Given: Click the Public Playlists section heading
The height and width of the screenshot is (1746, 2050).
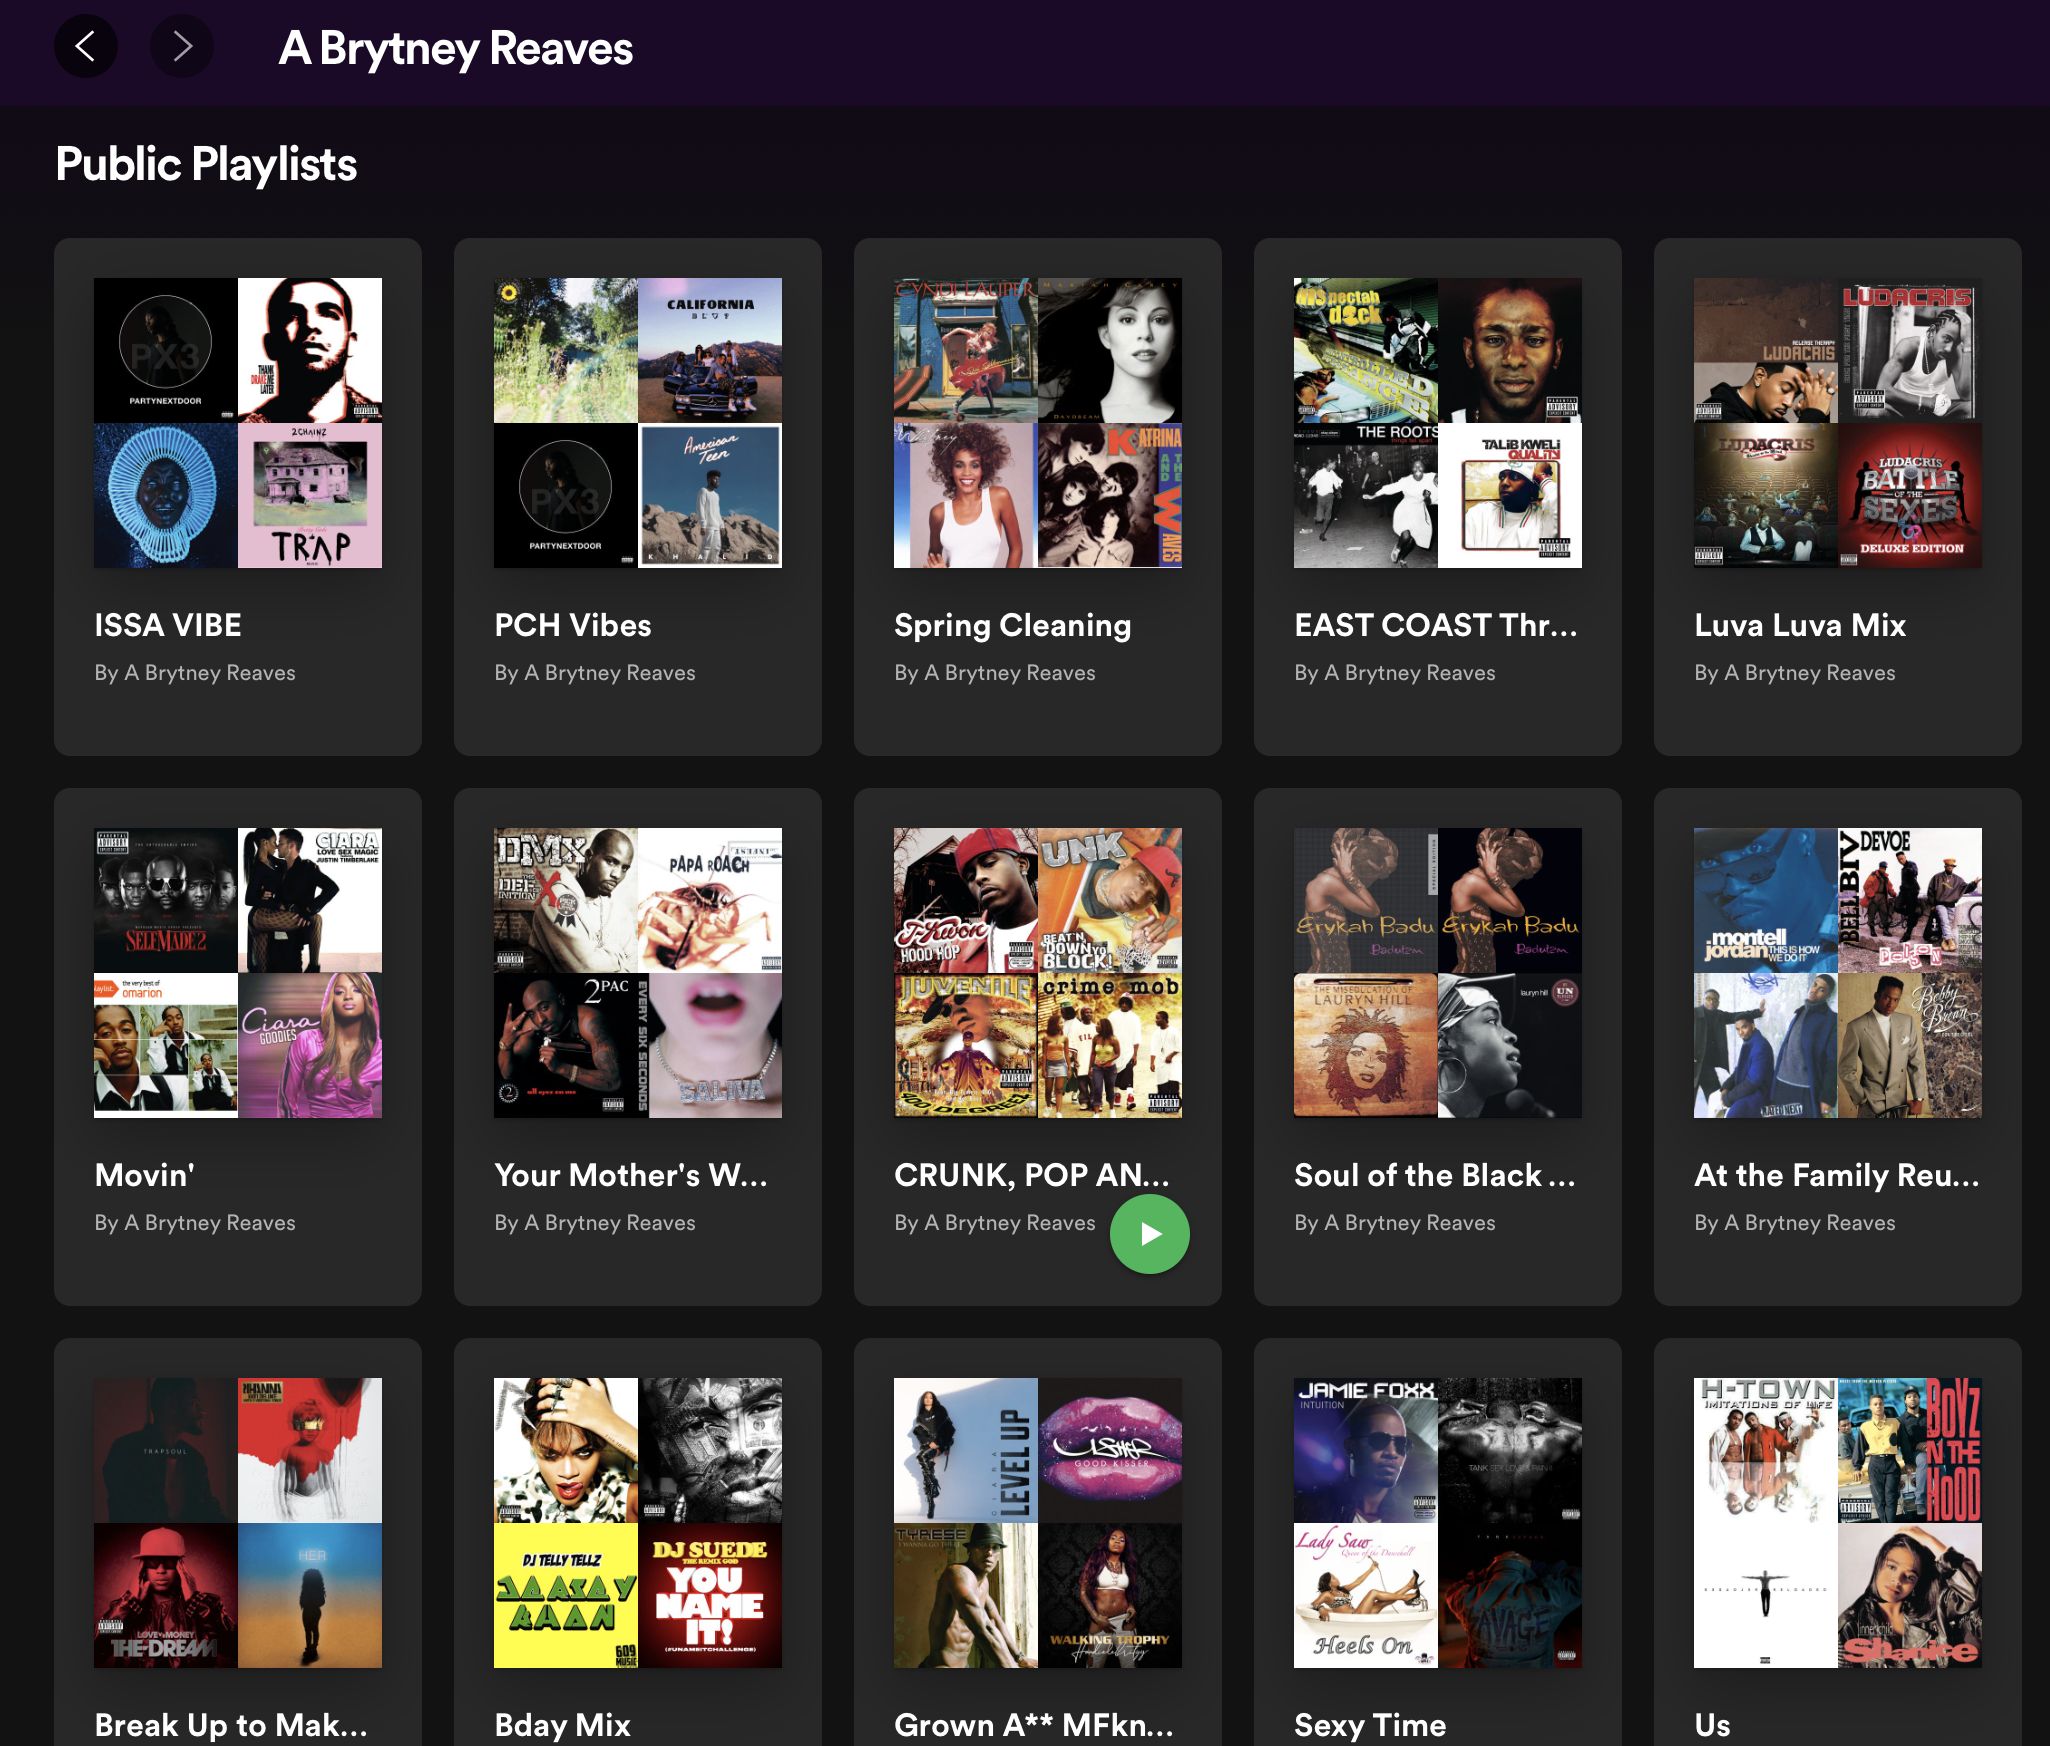Looking at the screenshot, I should pos(206,164).
